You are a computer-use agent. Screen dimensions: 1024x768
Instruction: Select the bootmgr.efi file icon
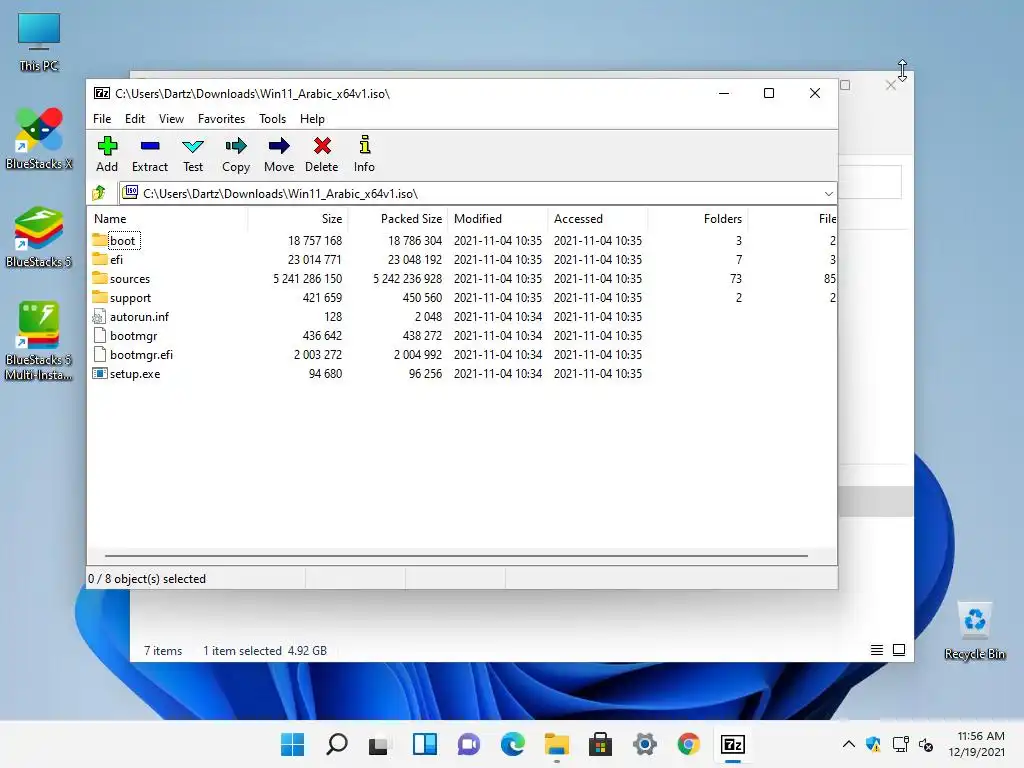[x=99, y=355]
